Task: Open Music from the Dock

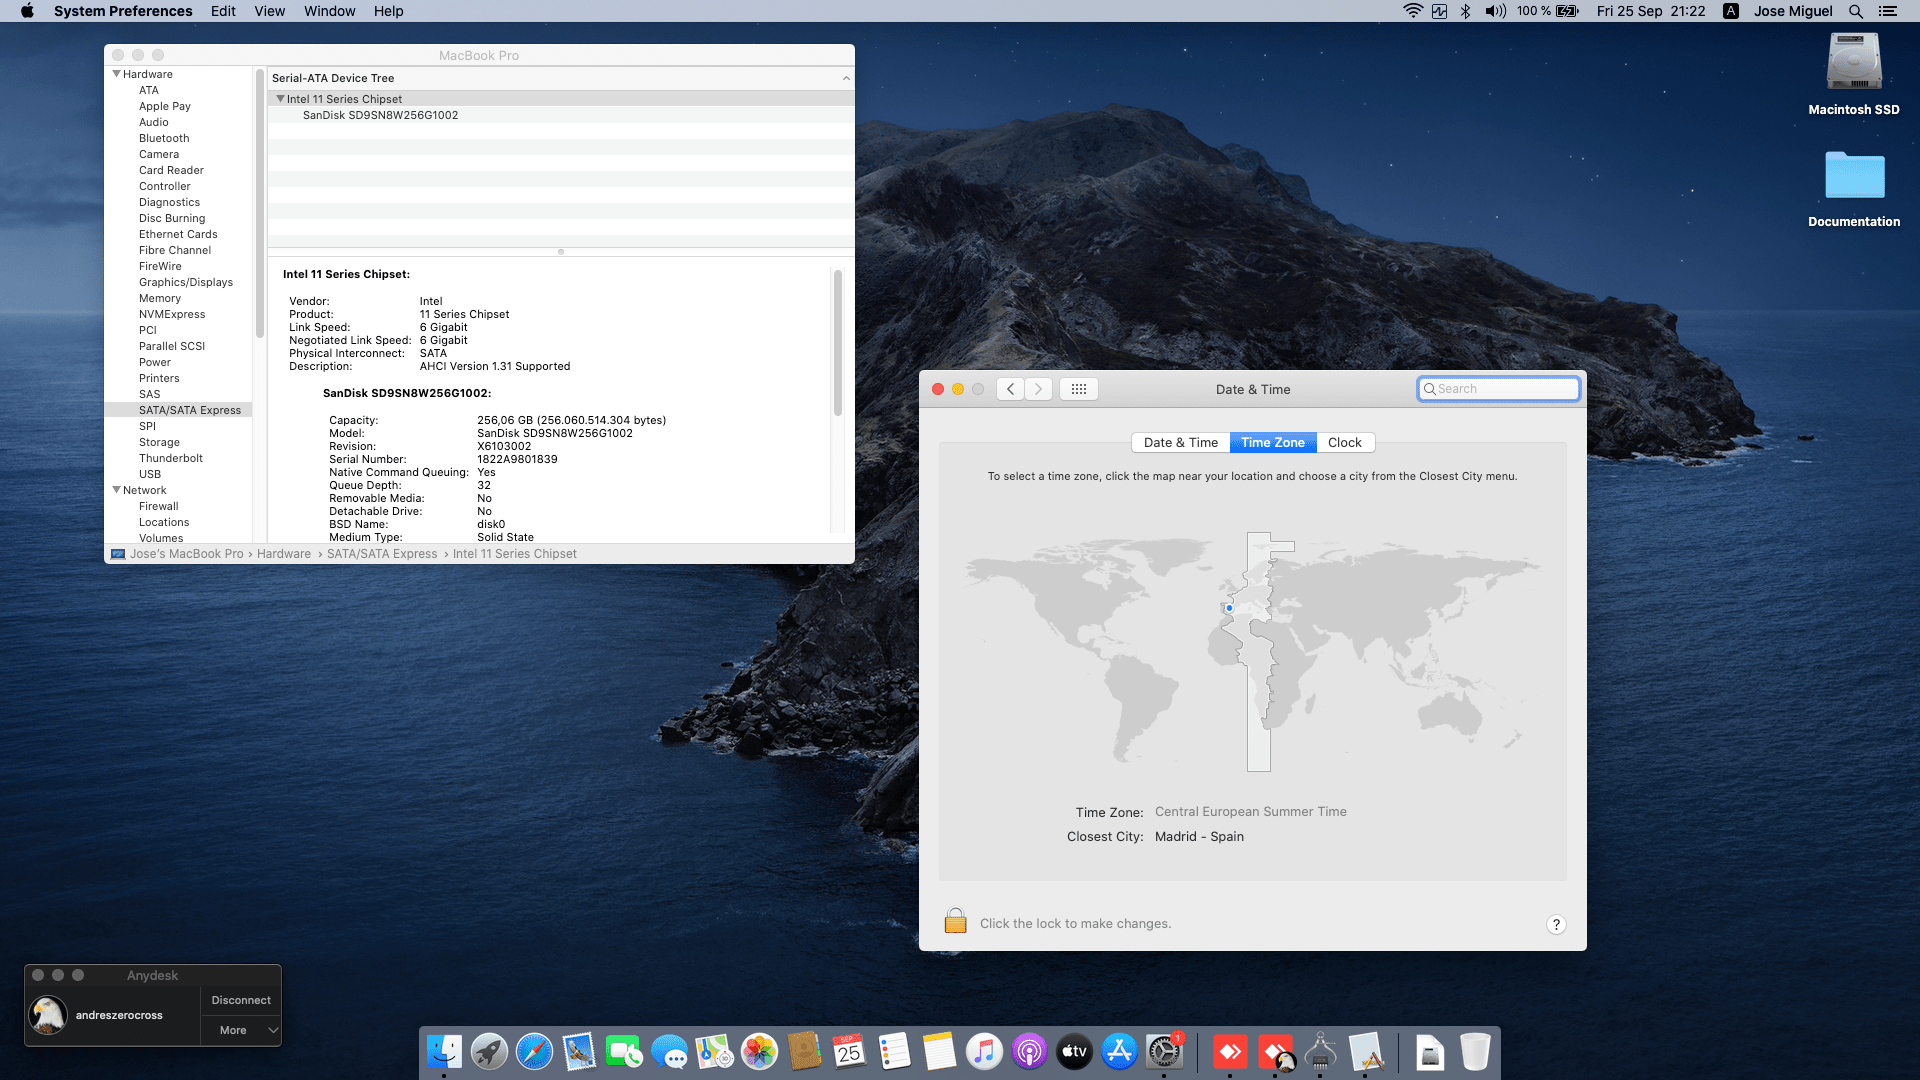Action: pos(984,1052)
